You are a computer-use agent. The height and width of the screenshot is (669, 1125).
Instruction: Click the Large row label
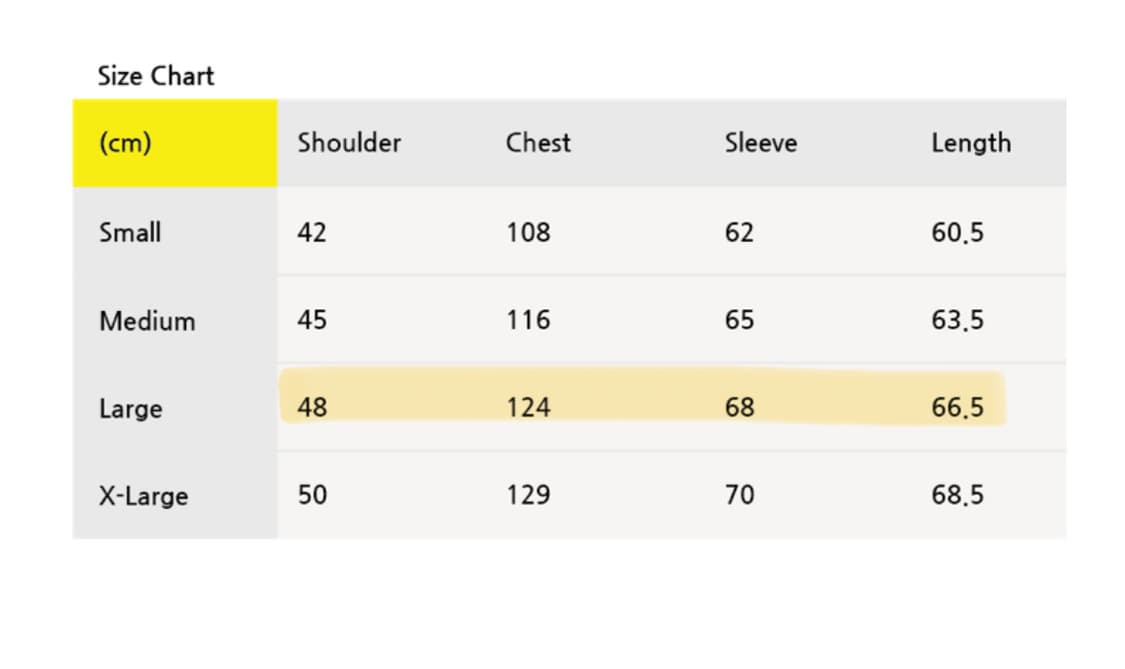point(130,409)
